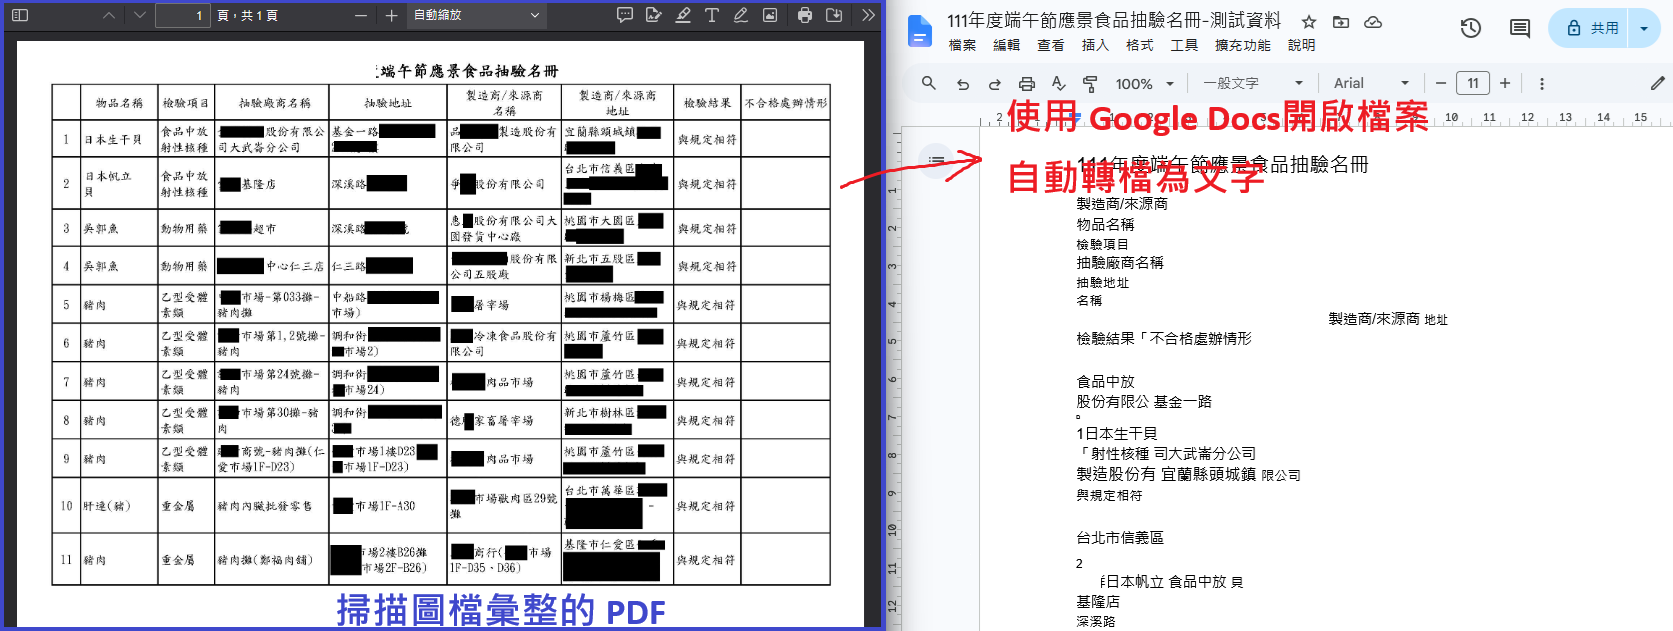Image resolution: width=1673 pixels, height=631 pixels.
Task: Print the Google Docs document
Action: (x=1026, y=84)
